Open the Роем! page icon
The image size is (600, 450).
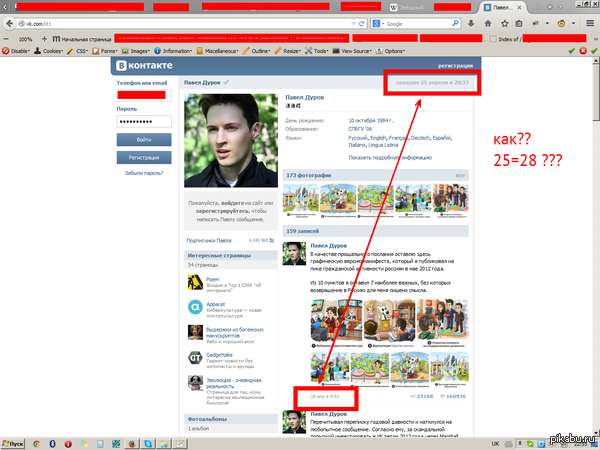click(195, 282)
